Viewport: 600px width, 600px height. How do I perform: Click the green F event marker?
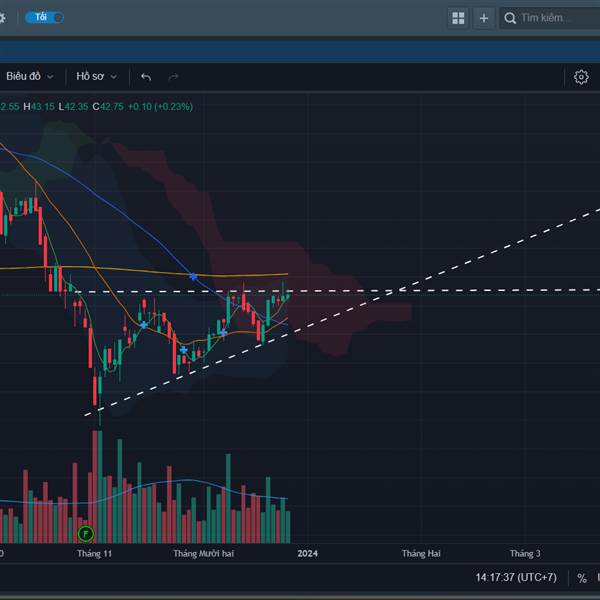click(86, 533)
